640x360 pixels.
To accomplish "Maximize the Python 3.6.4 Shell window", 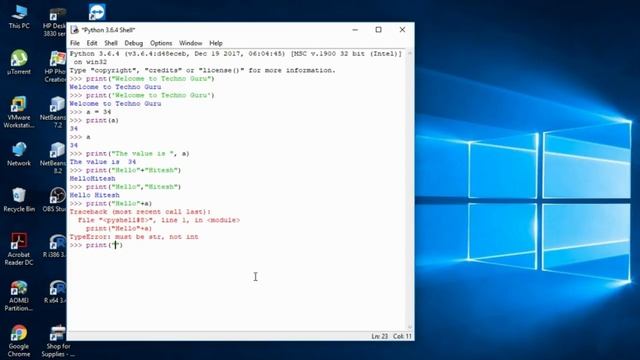I will coord(378,30).
